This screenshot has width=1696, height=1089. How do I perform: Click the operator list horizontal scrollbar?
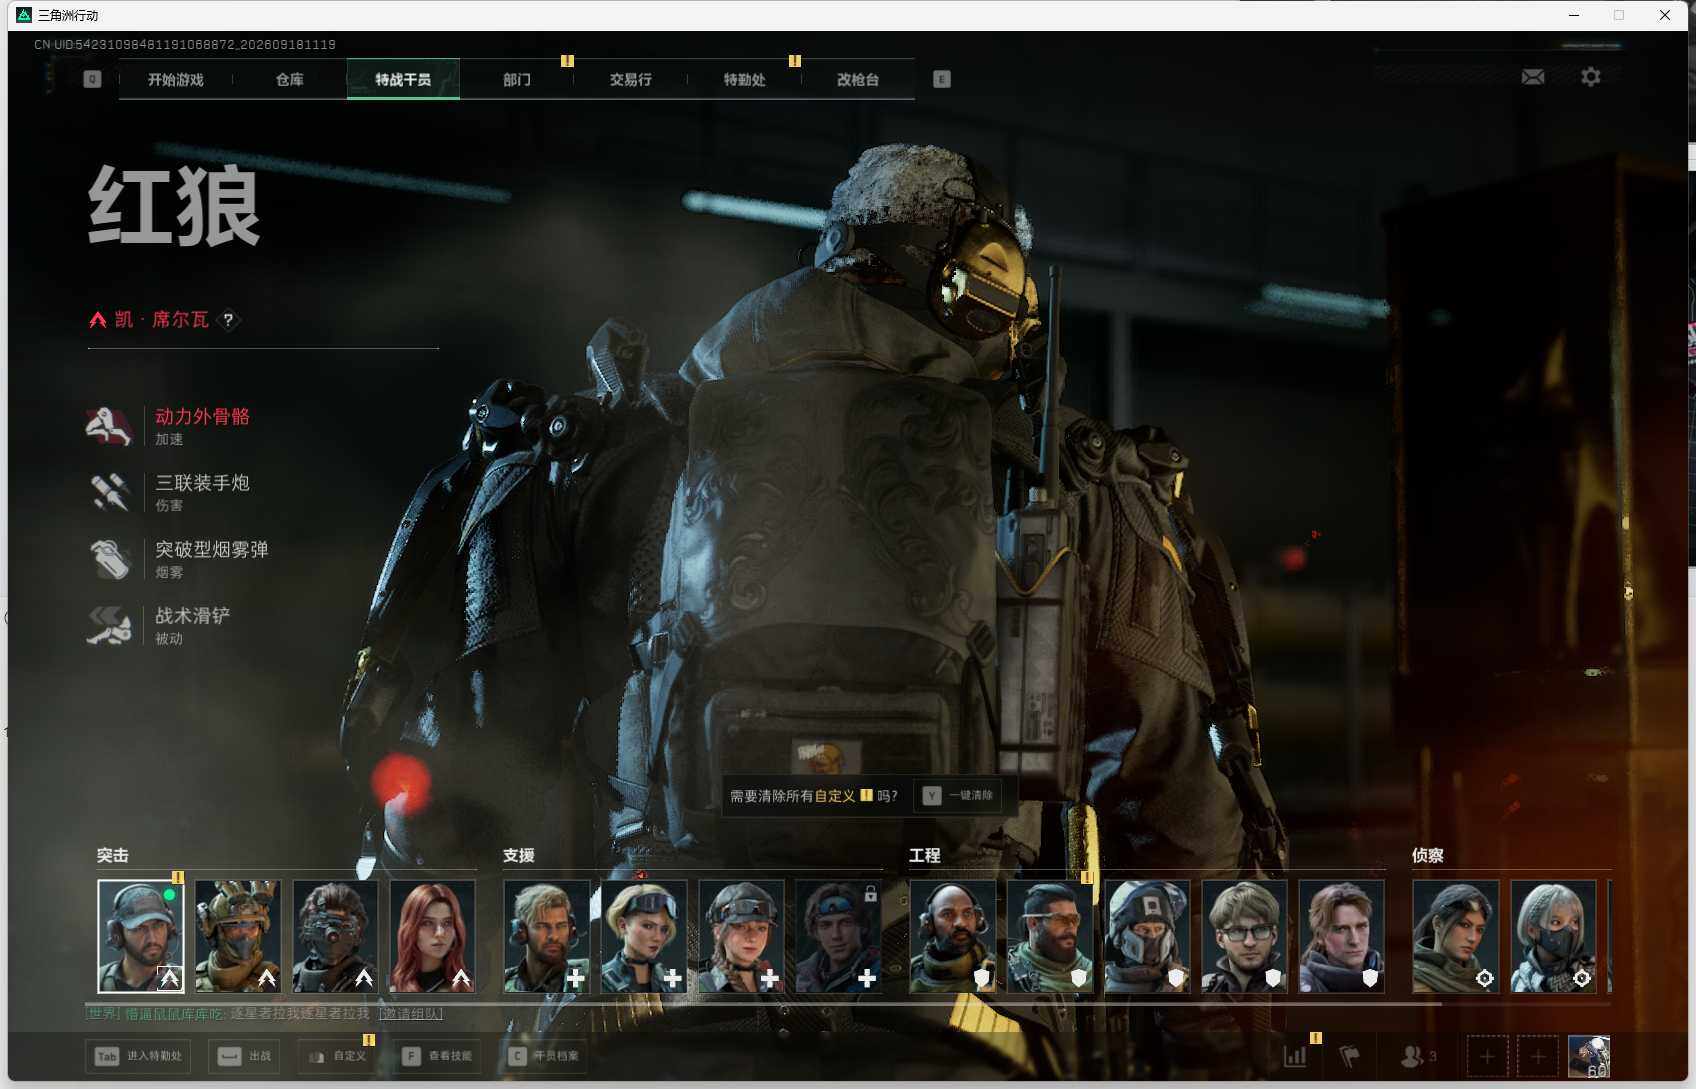763,1003
